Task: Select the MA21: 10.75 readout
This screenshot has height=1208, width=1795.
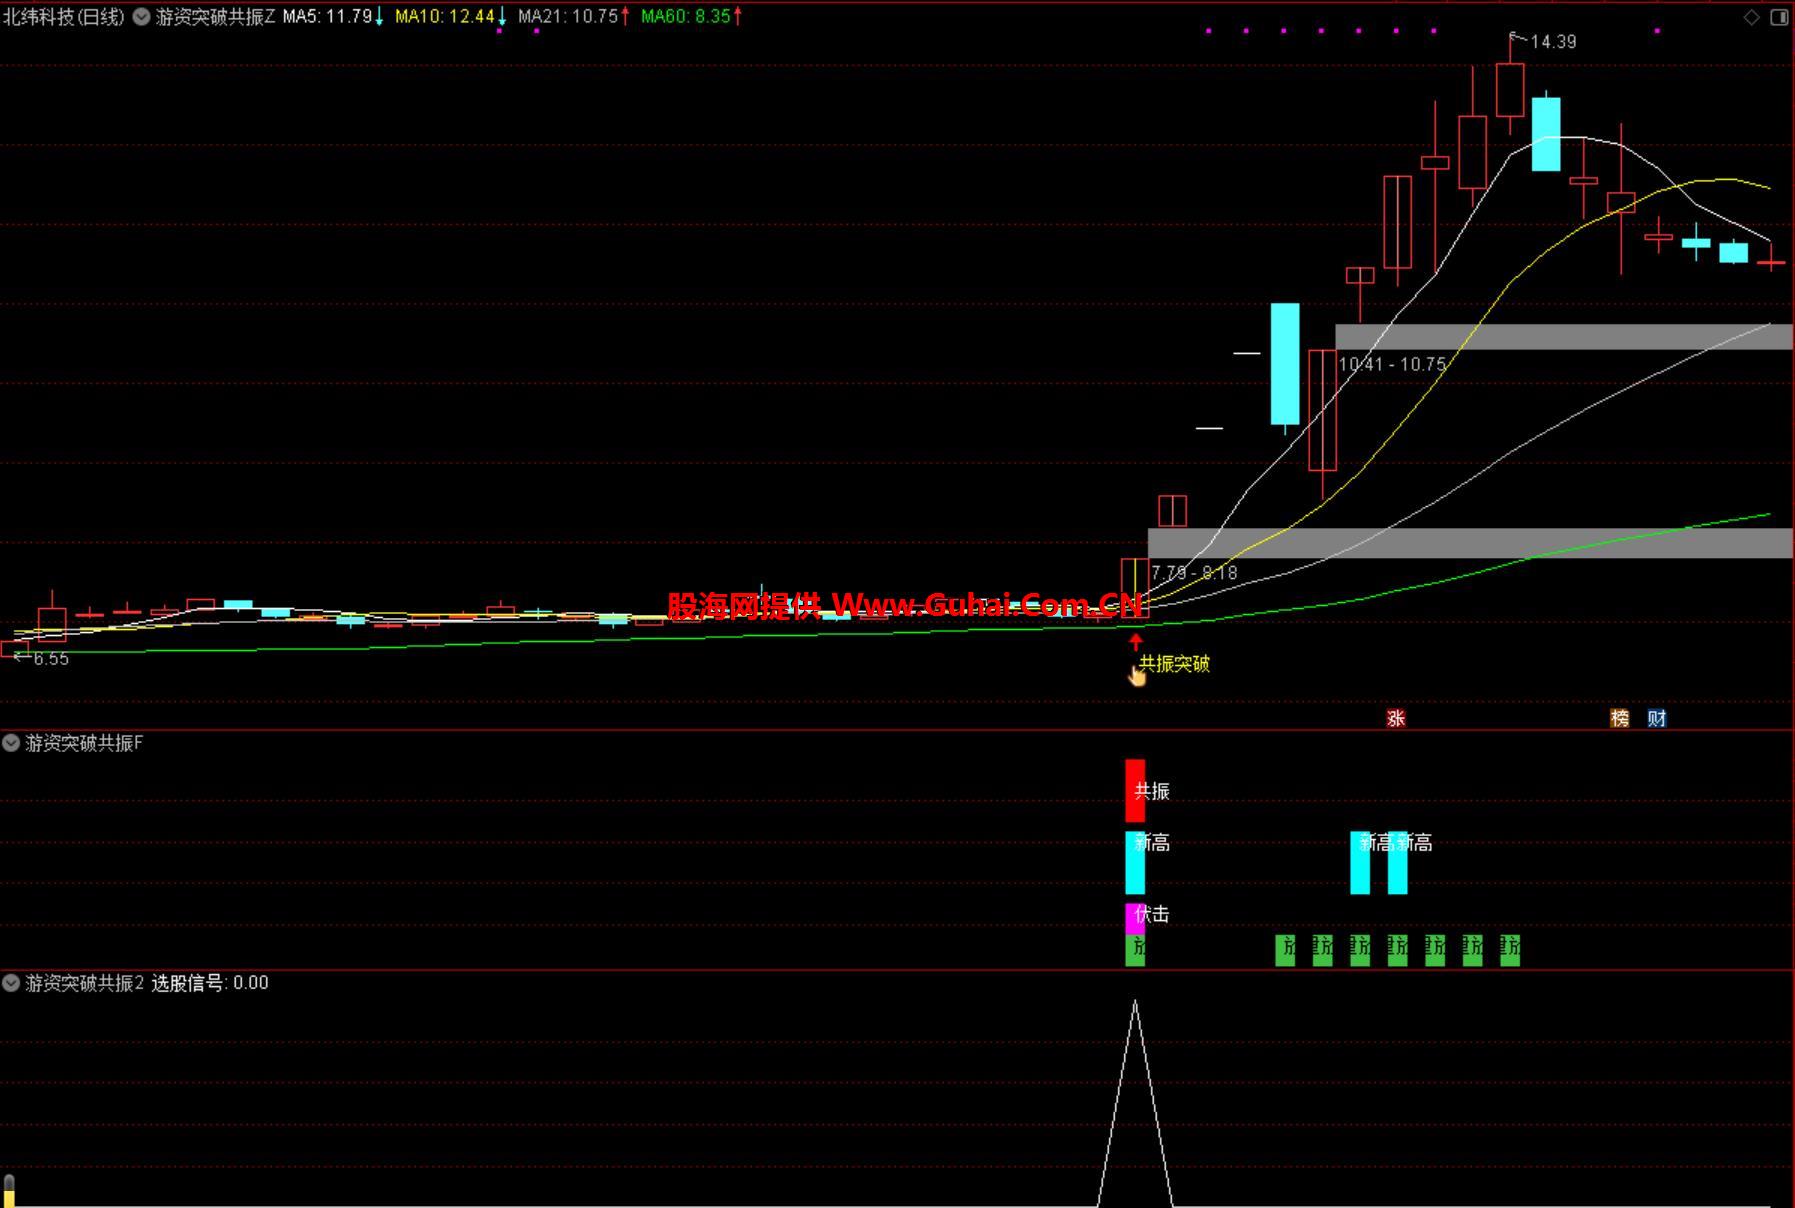Action: click(x=573, y=16)
